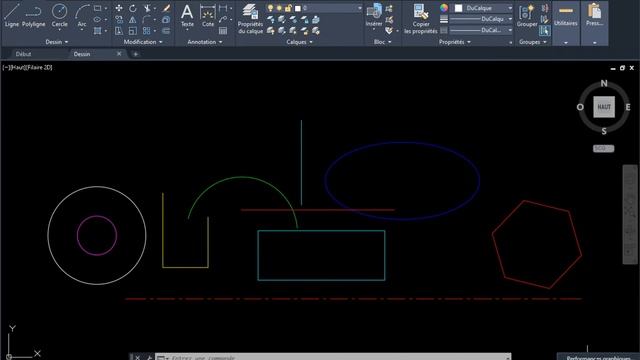
Task: Toggle layer on/off light bulb
Action: click(x=270, y=8)
